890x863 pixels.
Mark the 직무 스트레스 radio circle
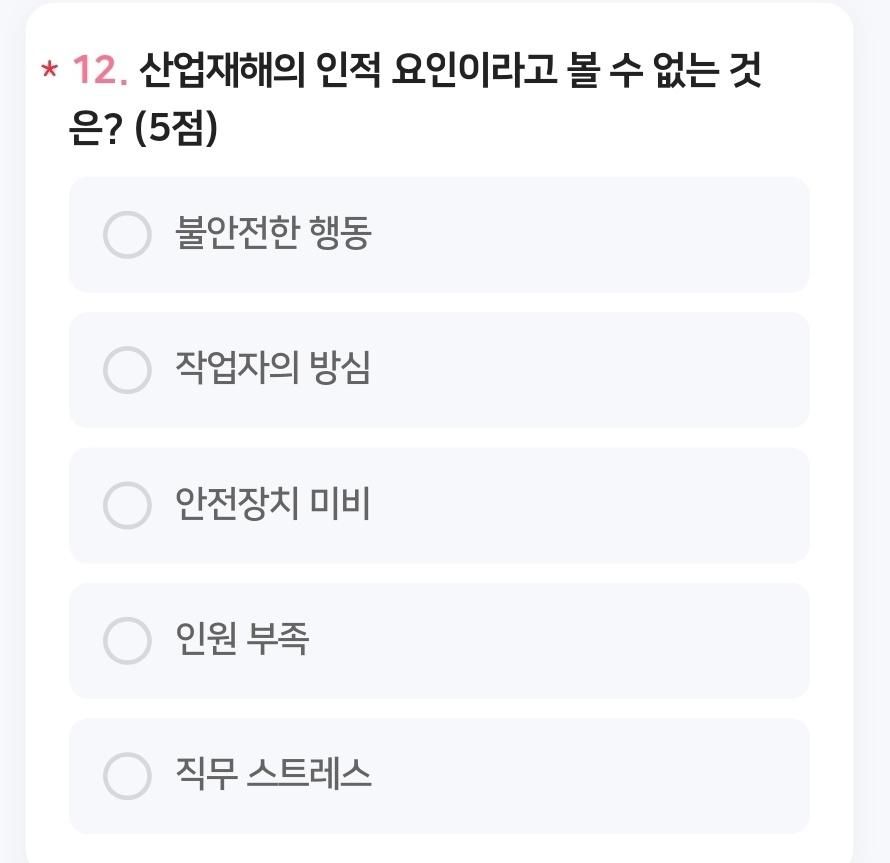tap(127, 775)
